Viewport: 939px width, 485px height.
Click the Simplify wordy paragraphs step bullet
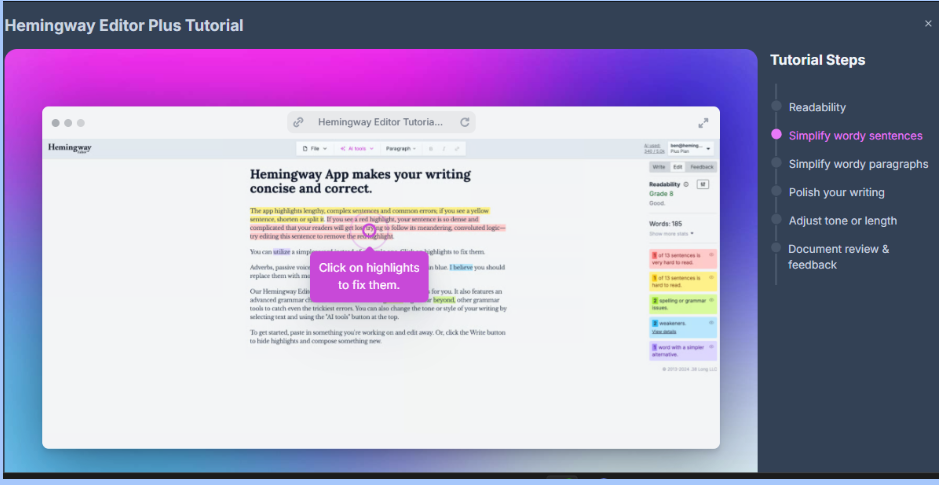pyautogui.click(x=776, y=163)
